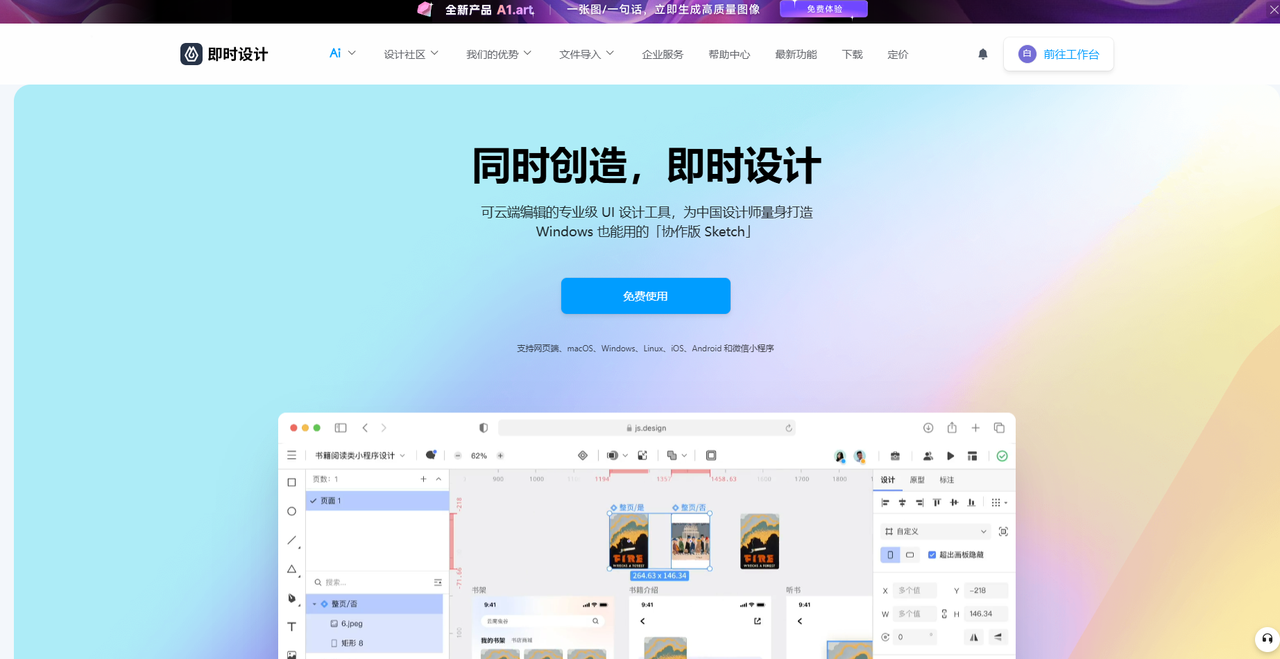Decrease canvas zoom with the minus control
Viewport: 1280px width, 659px height.
pyautogui.click(x=457, y=455)
